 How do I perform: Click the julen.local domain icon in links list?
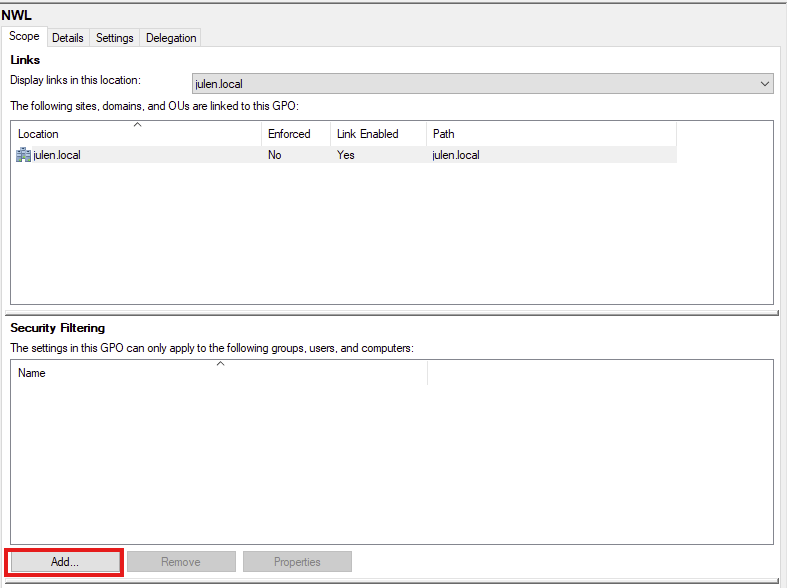tap(24, 155)
